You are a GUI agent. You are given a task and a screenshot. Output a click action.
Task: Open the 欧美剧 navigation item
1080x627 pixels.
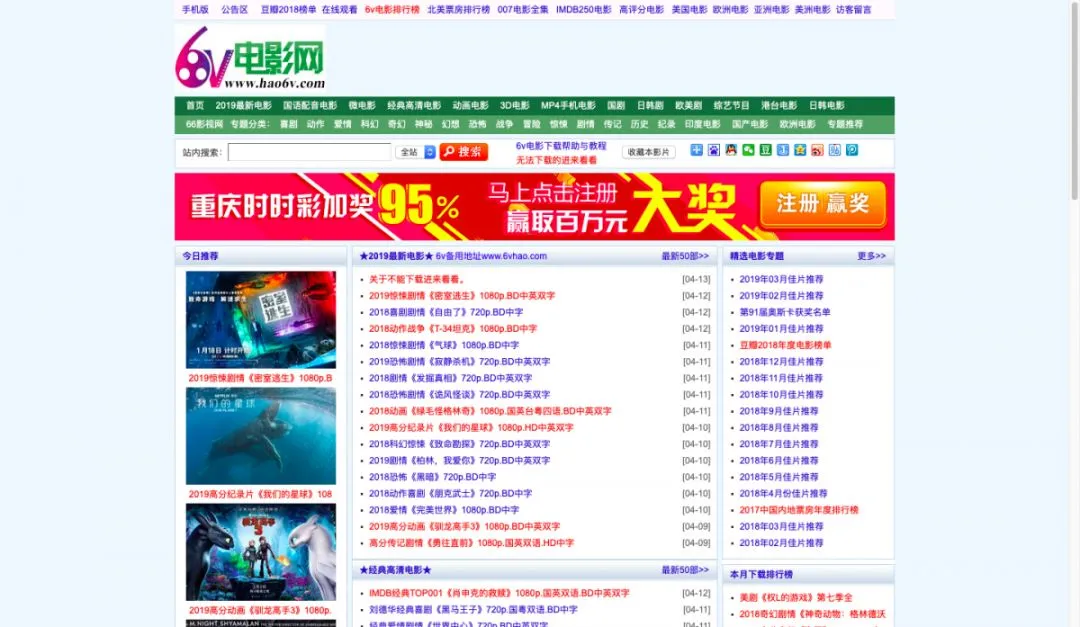coord(688,105)
